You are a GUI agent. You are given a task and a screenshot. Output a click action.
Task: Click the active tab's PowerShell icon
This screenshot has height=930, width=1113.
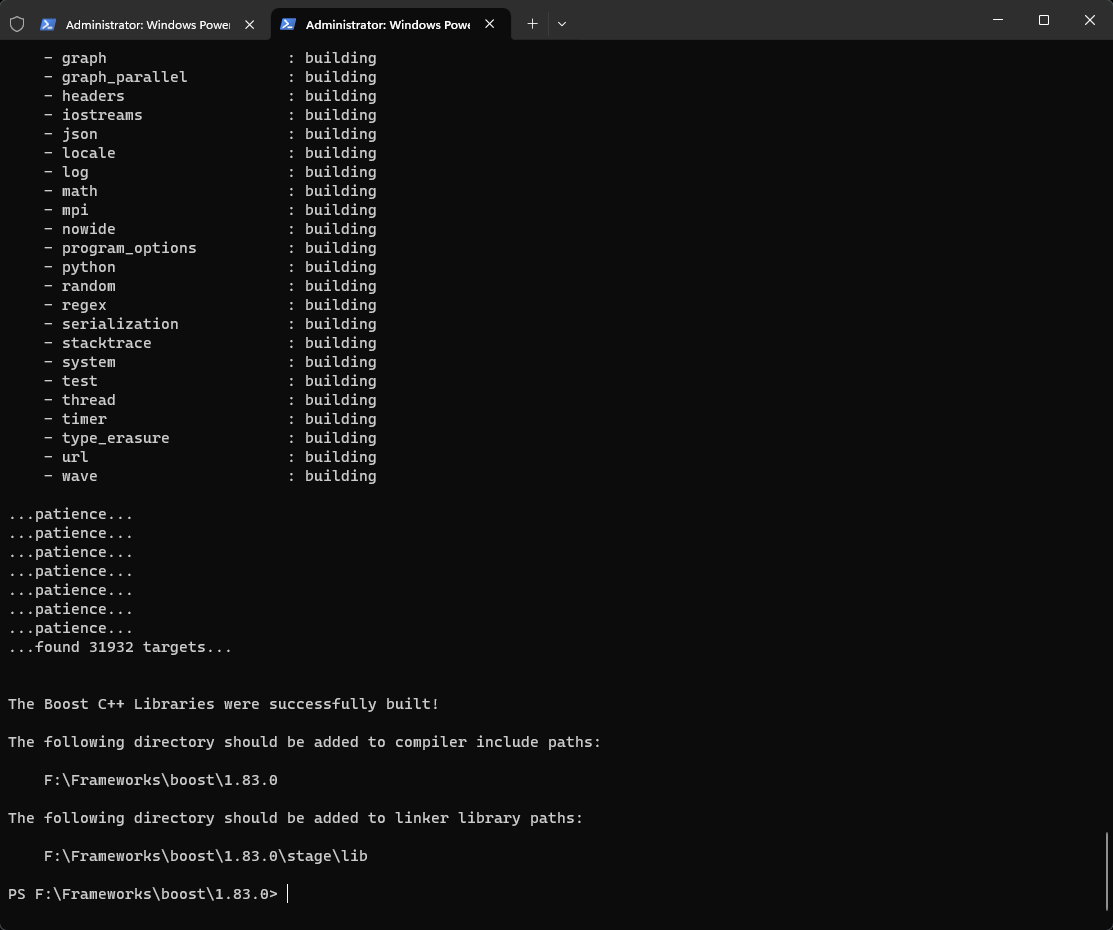tap(288, 24)
